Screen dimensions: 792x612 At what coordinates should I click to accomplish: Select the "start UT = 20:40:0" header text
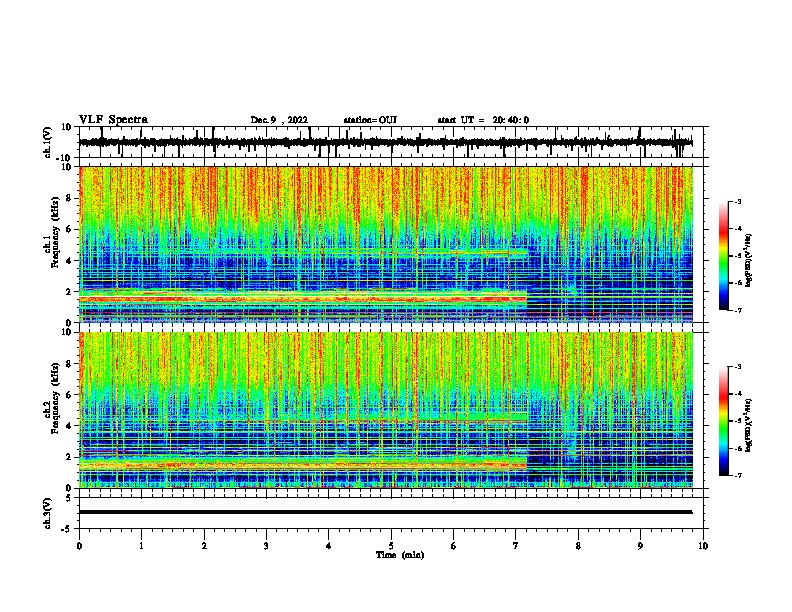(x=483, y=120)
